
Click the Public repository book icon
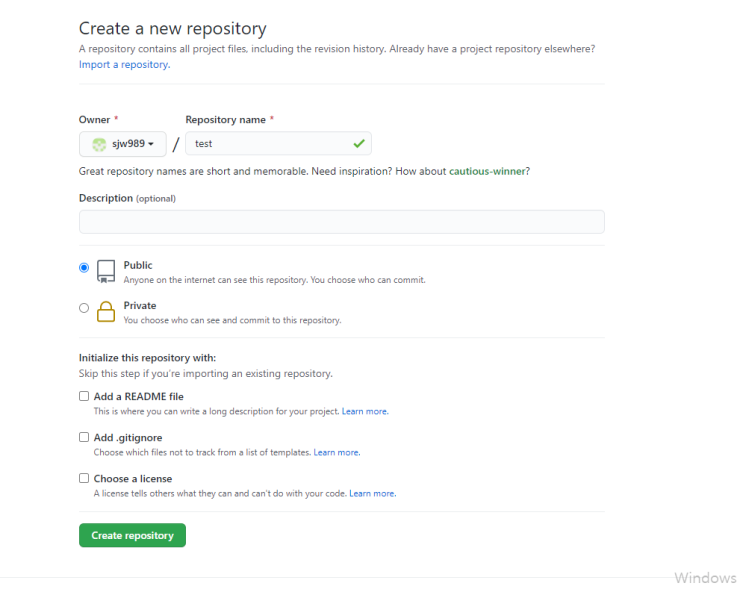(106, 272)
